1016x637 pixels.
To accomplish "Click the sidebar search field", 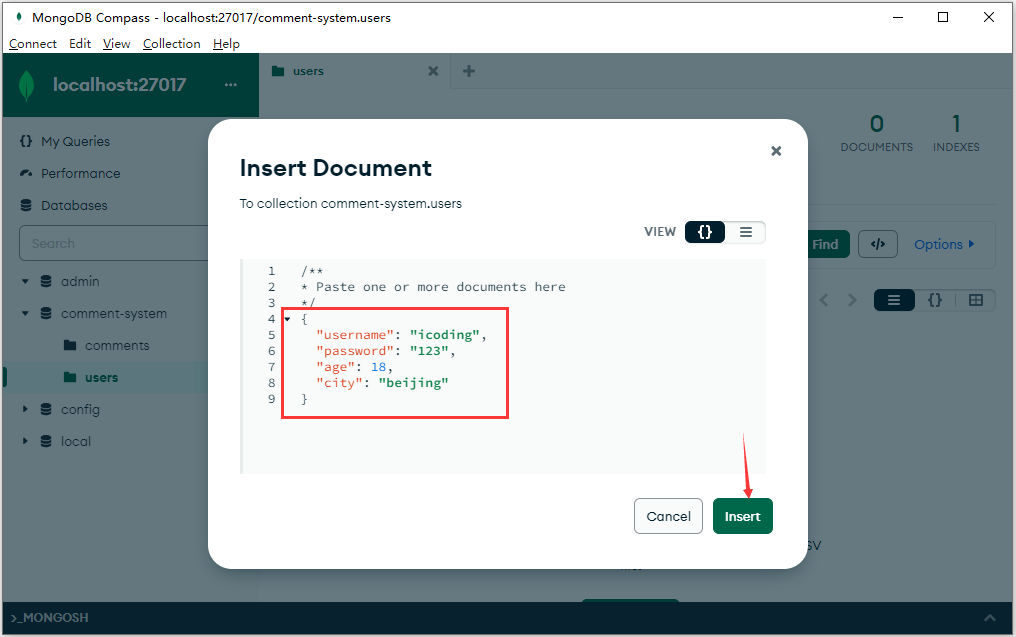I will [x=130, y=243].
